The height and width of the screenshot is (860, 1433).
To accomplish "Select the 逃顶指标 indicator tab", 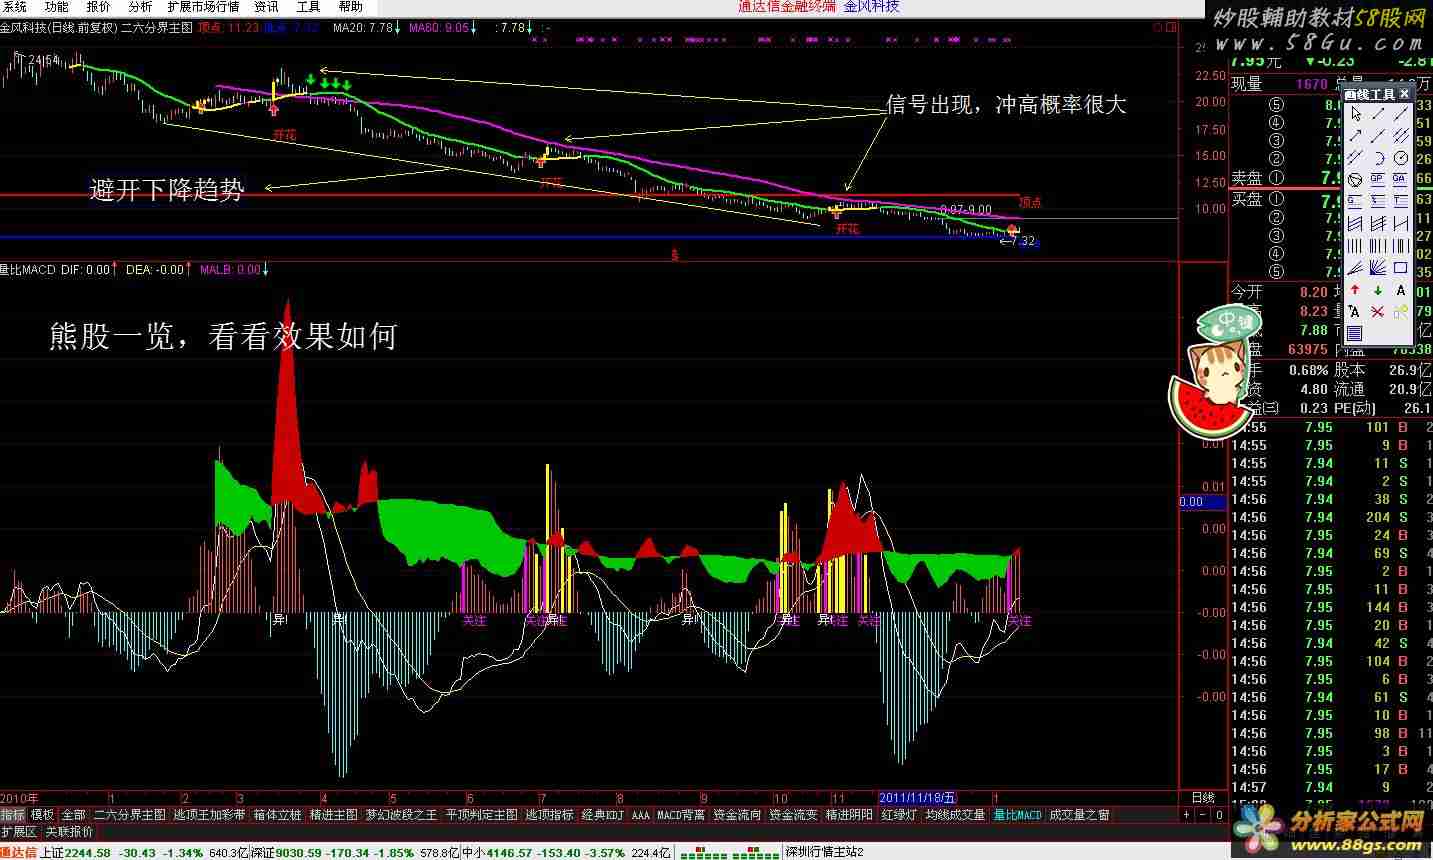I will tap(549, 815).
